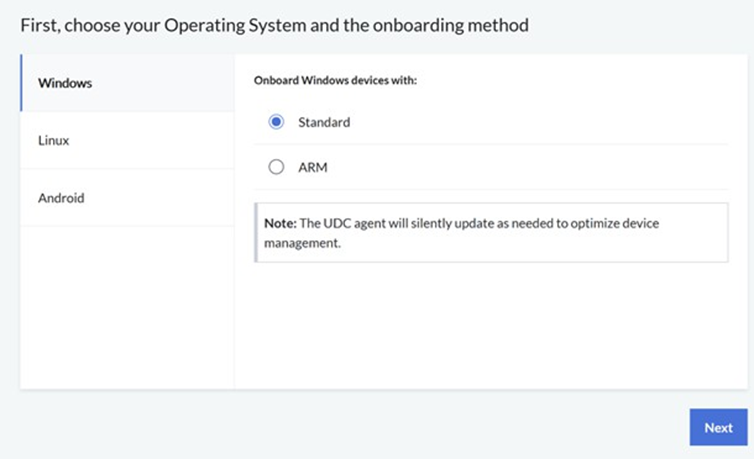Viewport: 754px width, 459px height.
Task: Click the "Onboard Windows devices with:" label
Action: coord(335,81)
